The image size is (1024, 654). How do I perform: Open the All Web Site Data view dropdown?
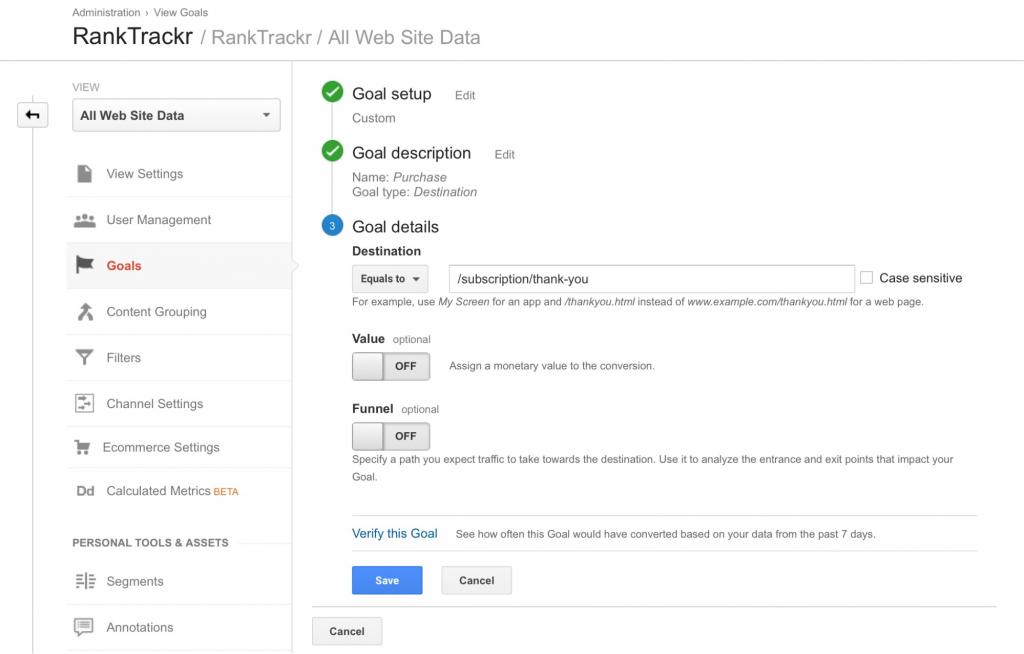pyautogui.click(x=176, y=115)
